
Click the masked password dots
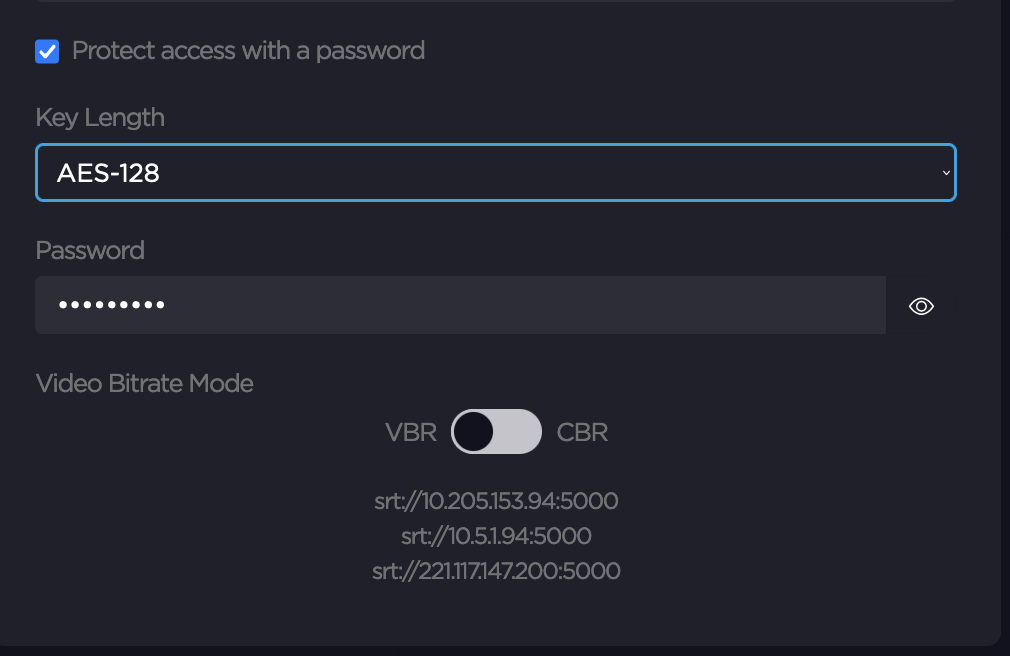pyautogui.click(x=111, y=305)
